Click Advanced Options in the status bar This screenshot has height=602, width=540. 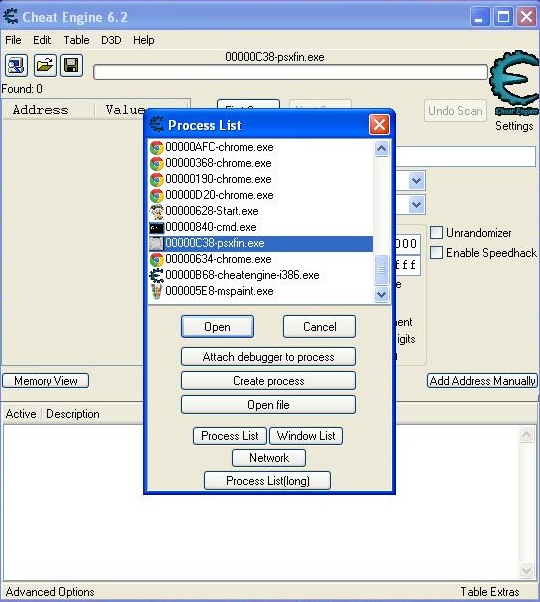[x=50, y=592]
